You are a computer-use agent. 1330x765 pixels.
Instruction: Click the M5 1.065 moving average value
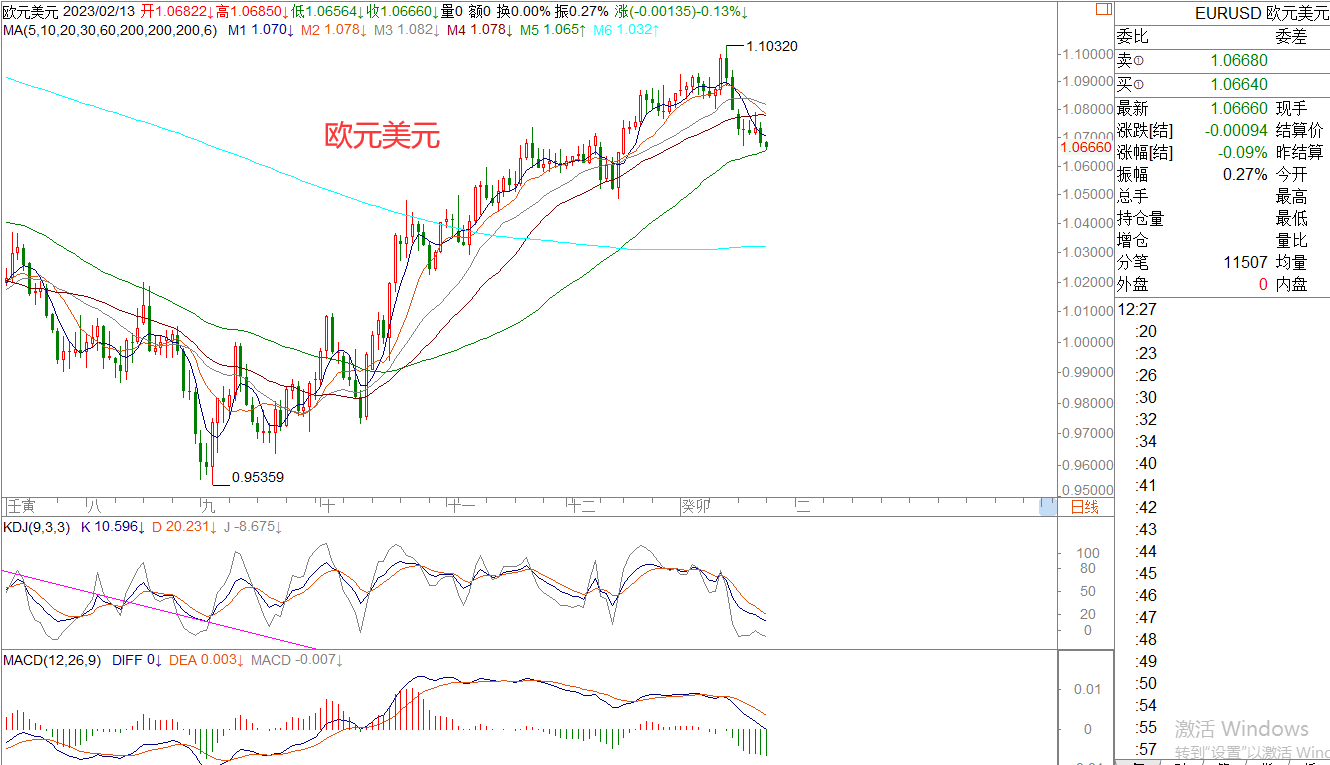coord(553,30)
